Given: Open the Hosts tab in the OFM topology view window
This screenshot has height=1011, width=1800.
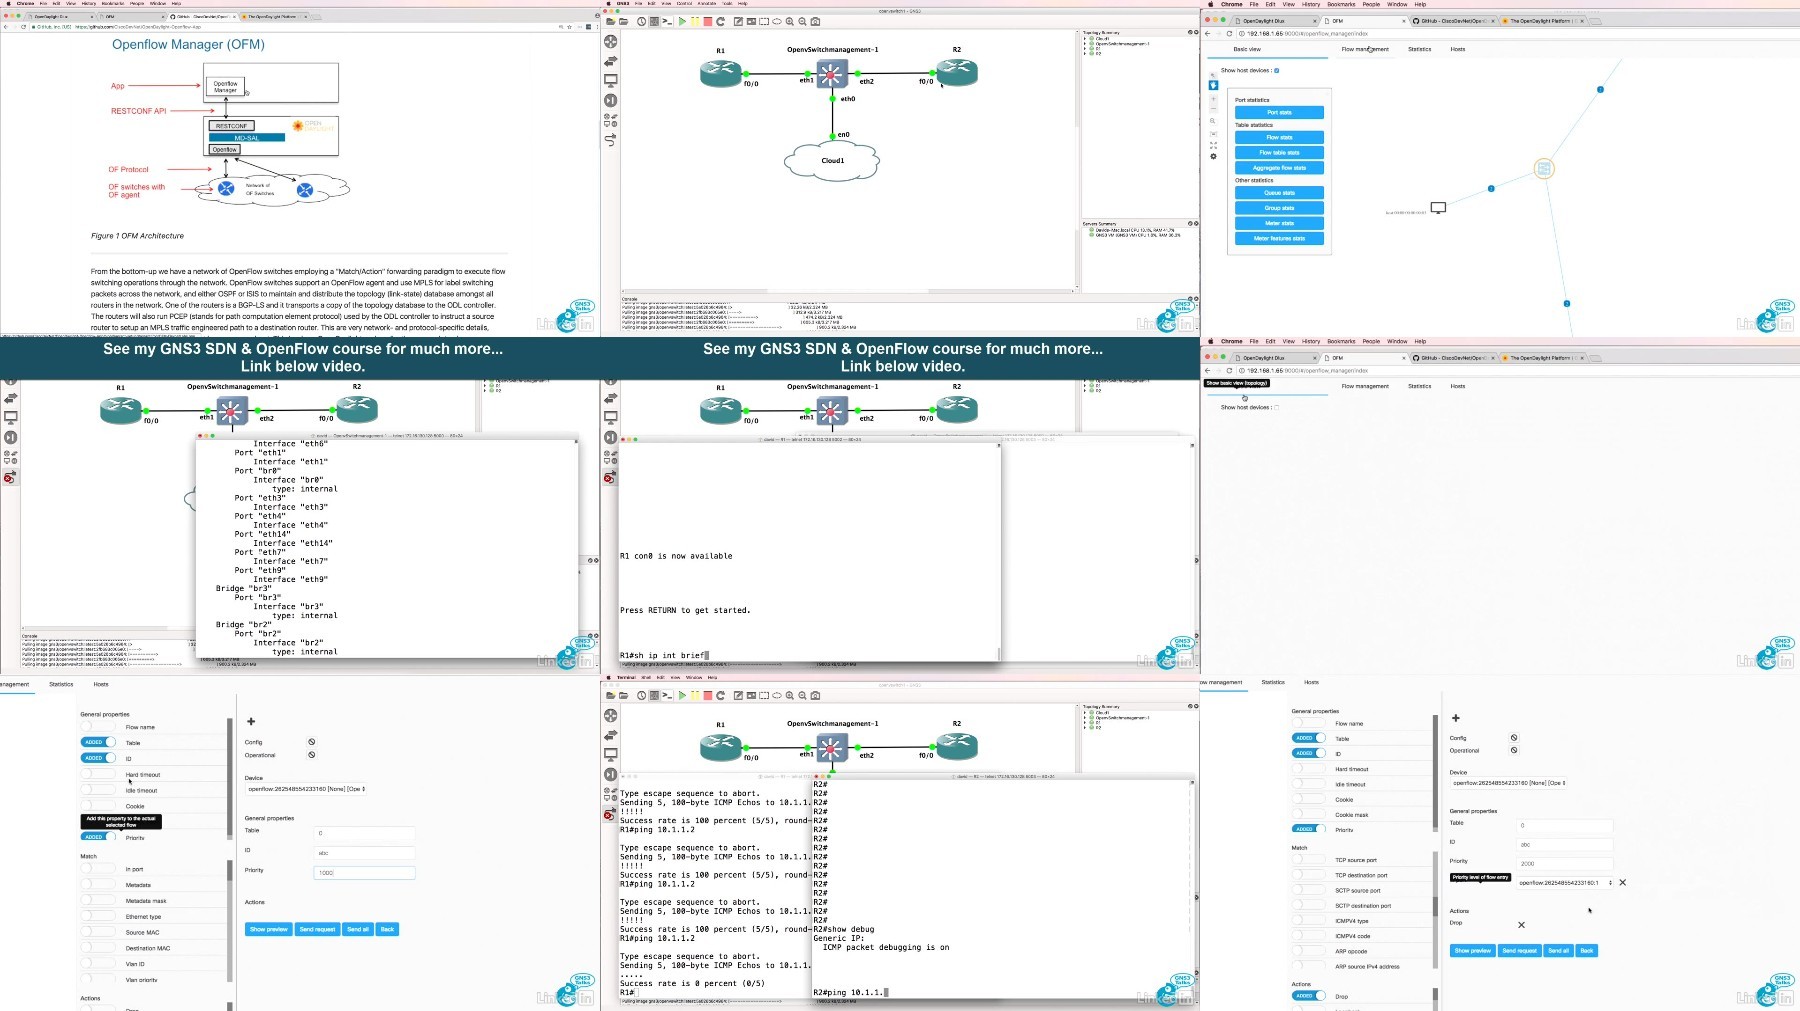Looking at the screenshot, I should [1458, 49].
